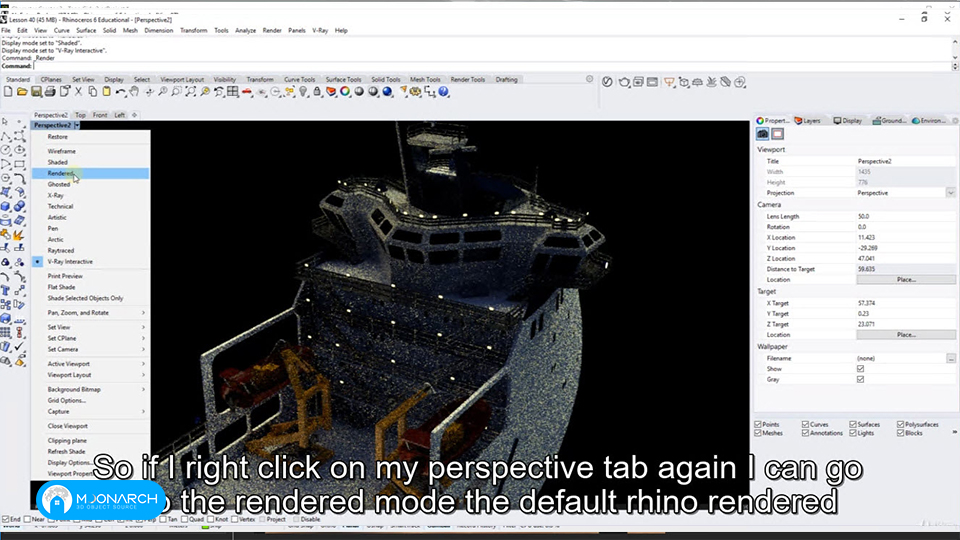
Task: Click the Lens Length value field
Action: [906, 216]
